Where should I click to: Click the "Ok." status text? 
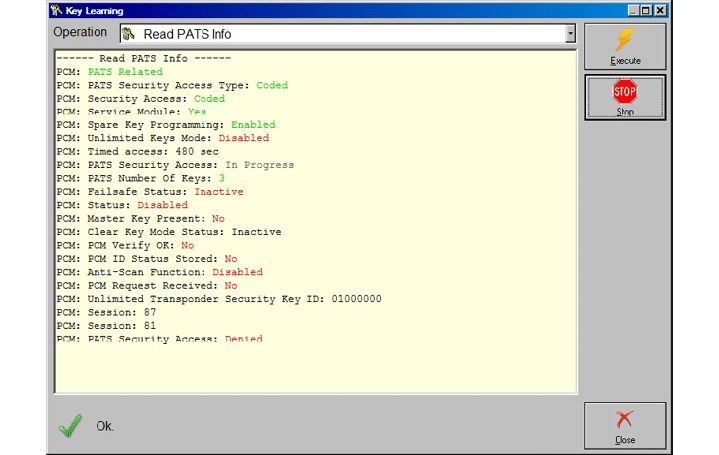105,426
